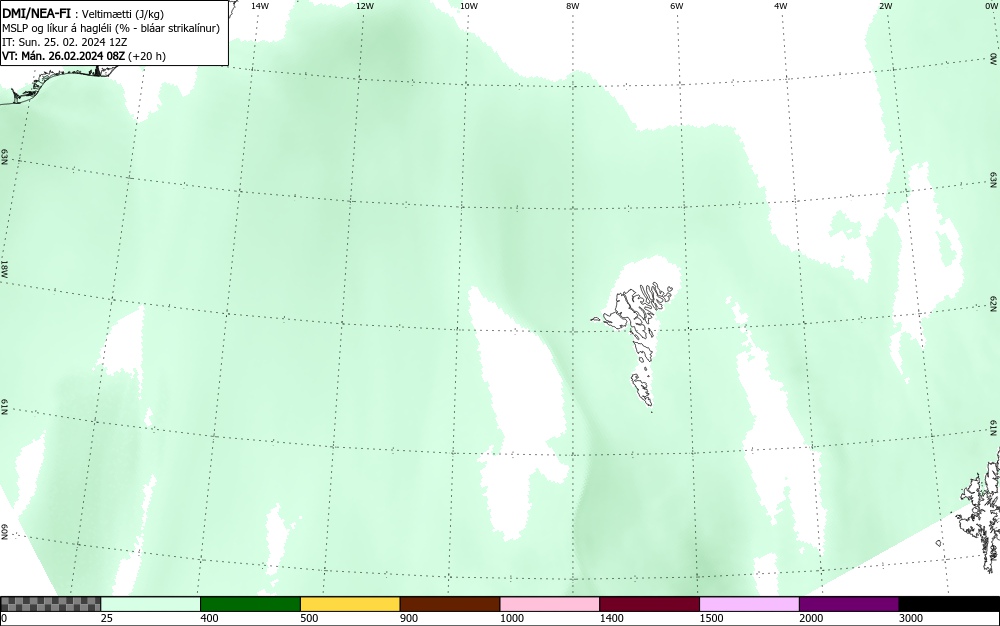Click the '61N' label on right edge
Image resolution: width=1000 pixels, height=626 pixels.
(994, 428)
